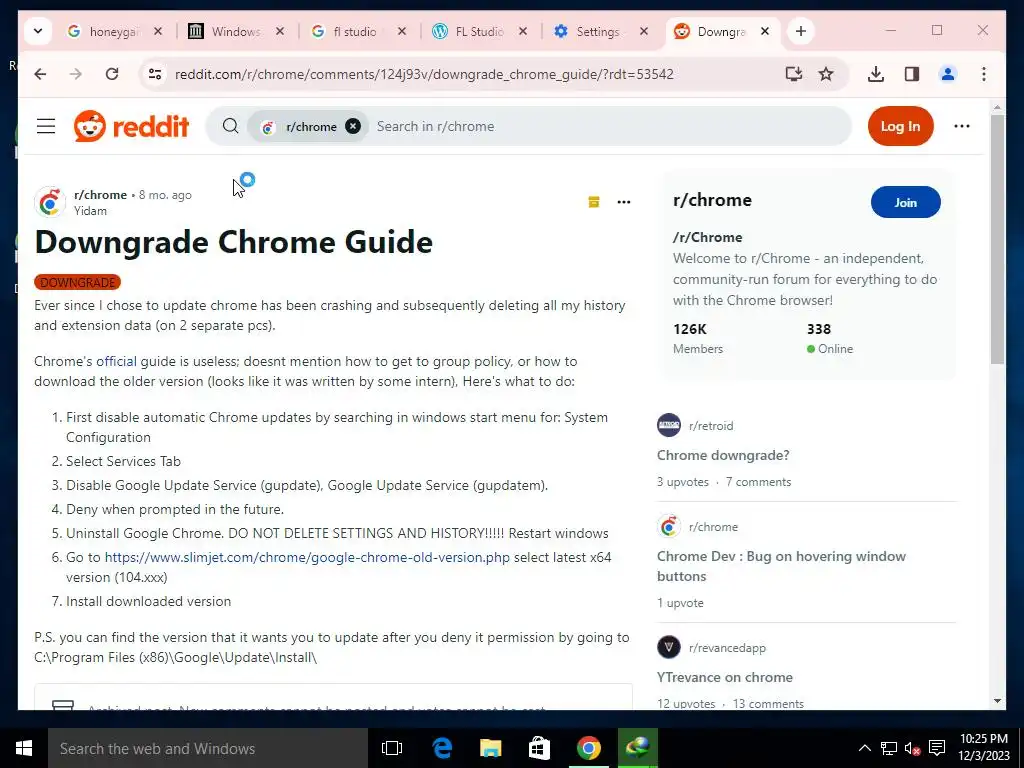Open r/chrome sidebar title

(712, 200)
